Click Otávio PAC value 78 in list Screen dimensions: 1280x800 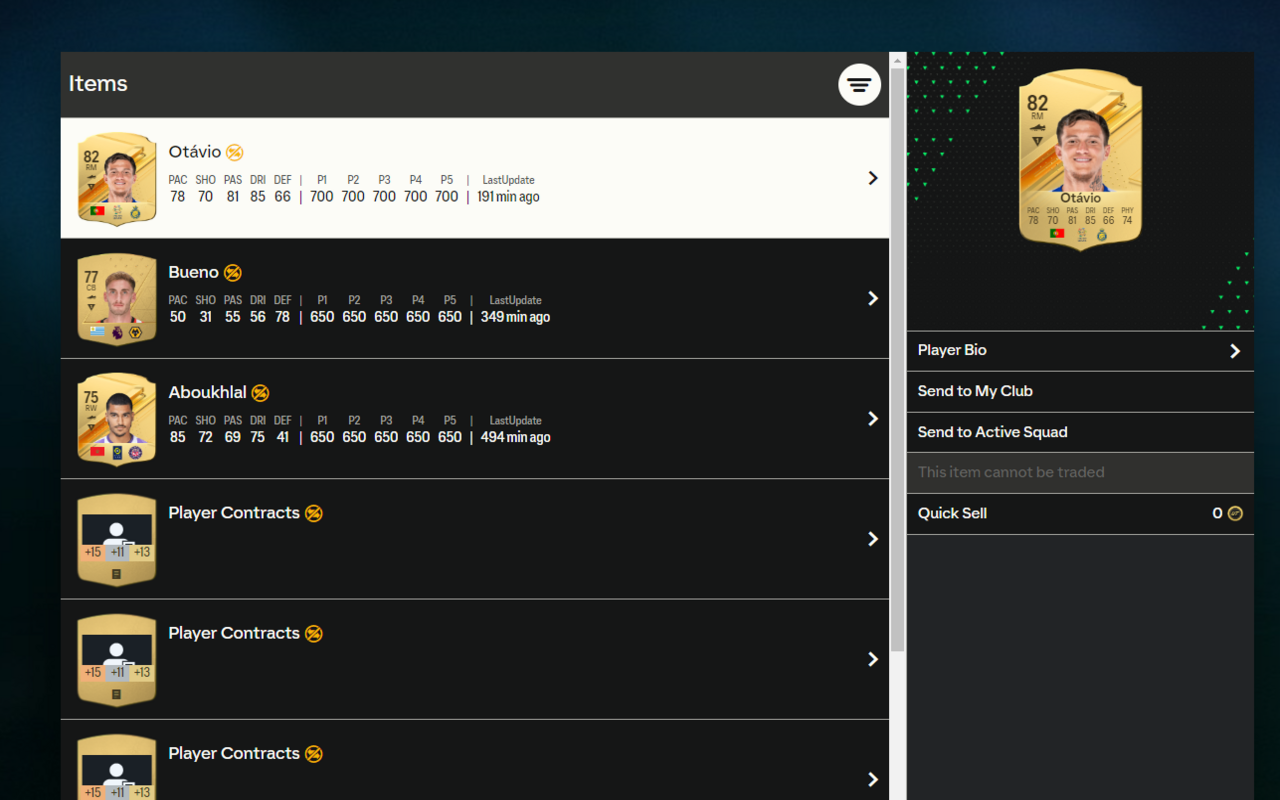pos(177,197)
